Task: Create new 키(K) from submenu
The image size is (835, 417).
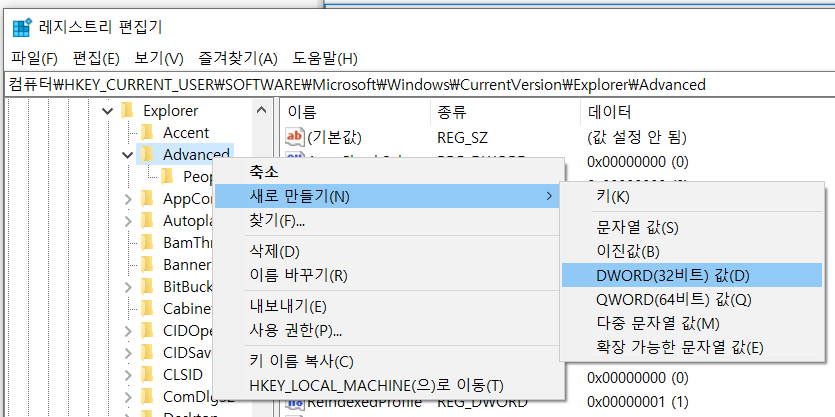Action: [x=692, y=197]
